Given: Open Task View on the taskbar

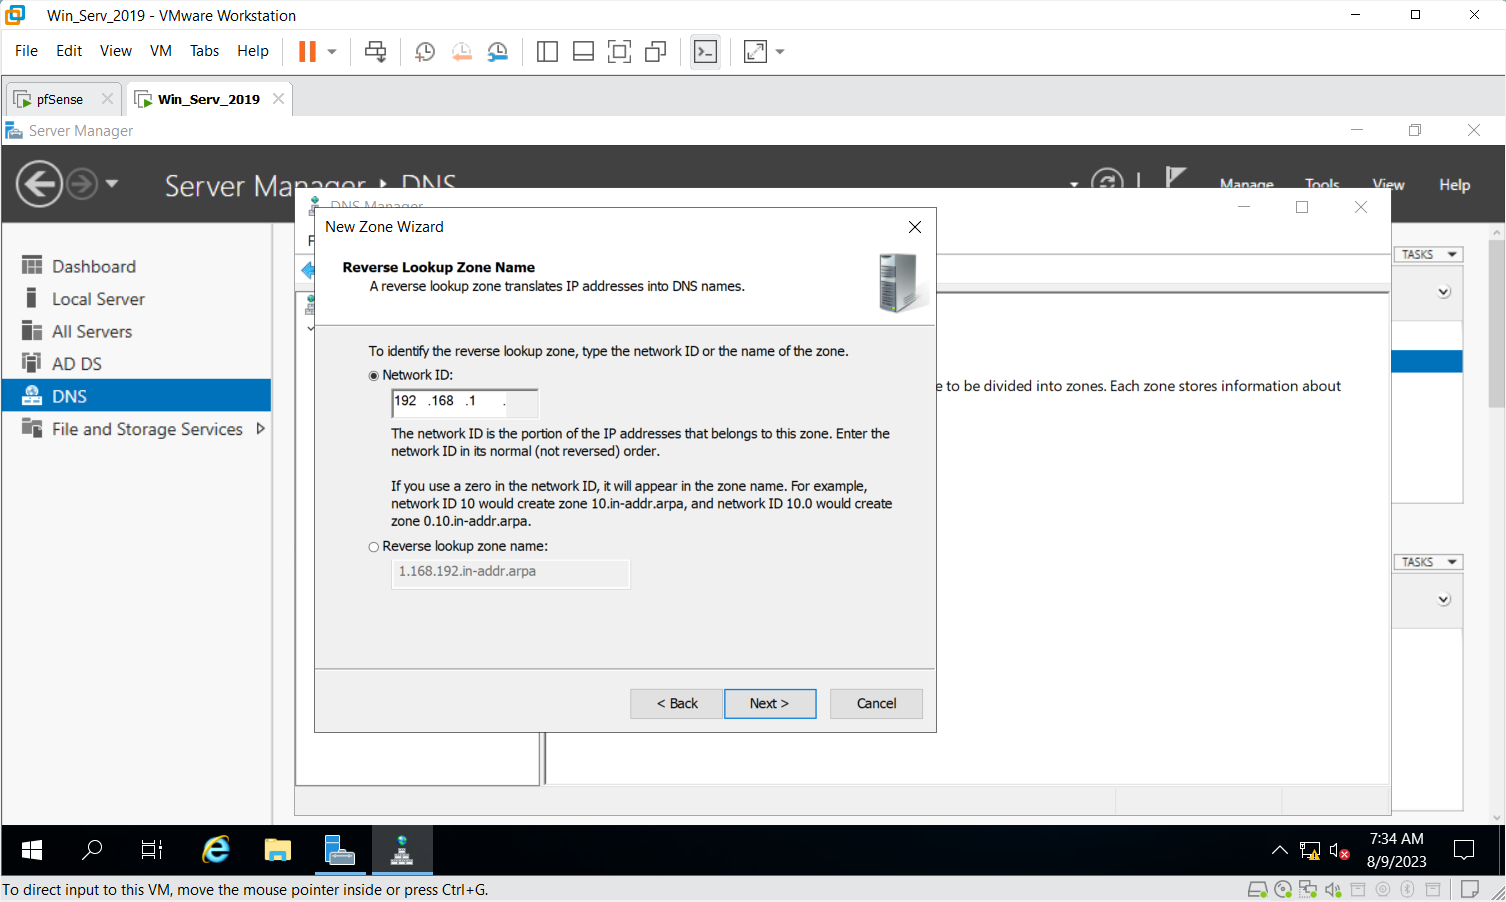Looking at the screenshot, I should tap(152, 850).
